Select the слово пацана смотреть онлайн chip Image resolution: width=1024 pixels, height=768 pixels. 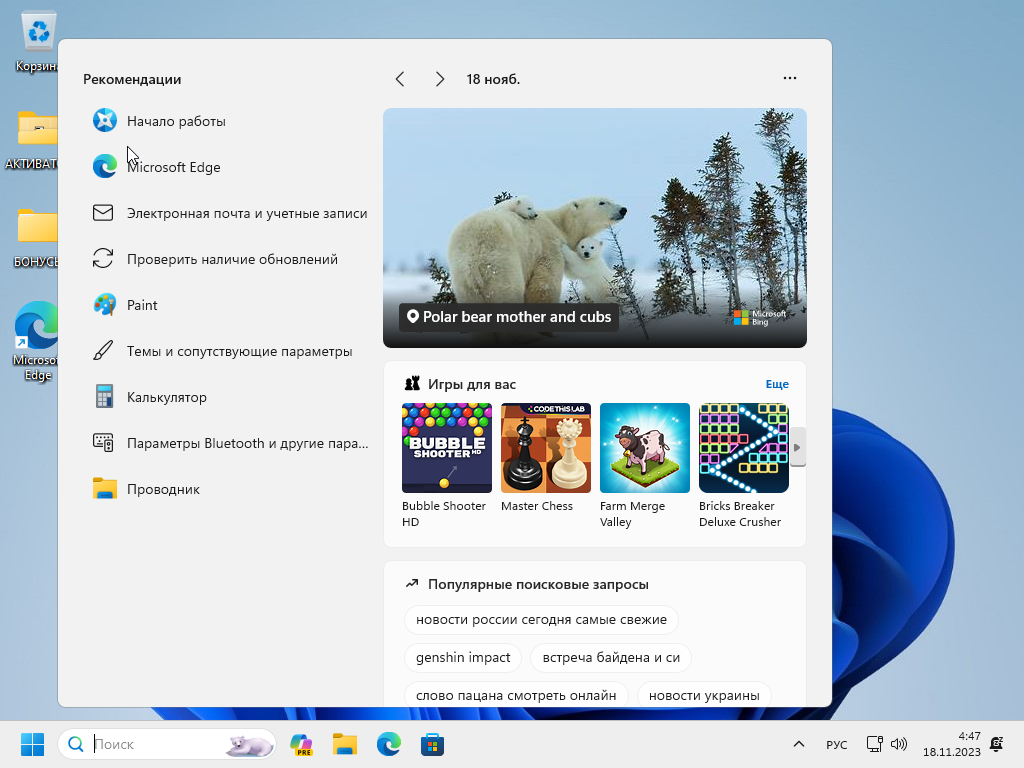pos(516,695)
